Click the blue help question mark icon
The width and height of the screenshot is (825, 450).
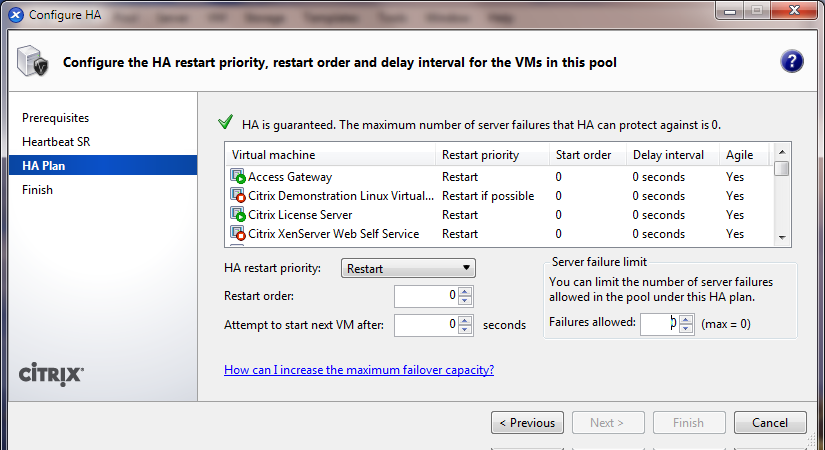pos(791,62)
